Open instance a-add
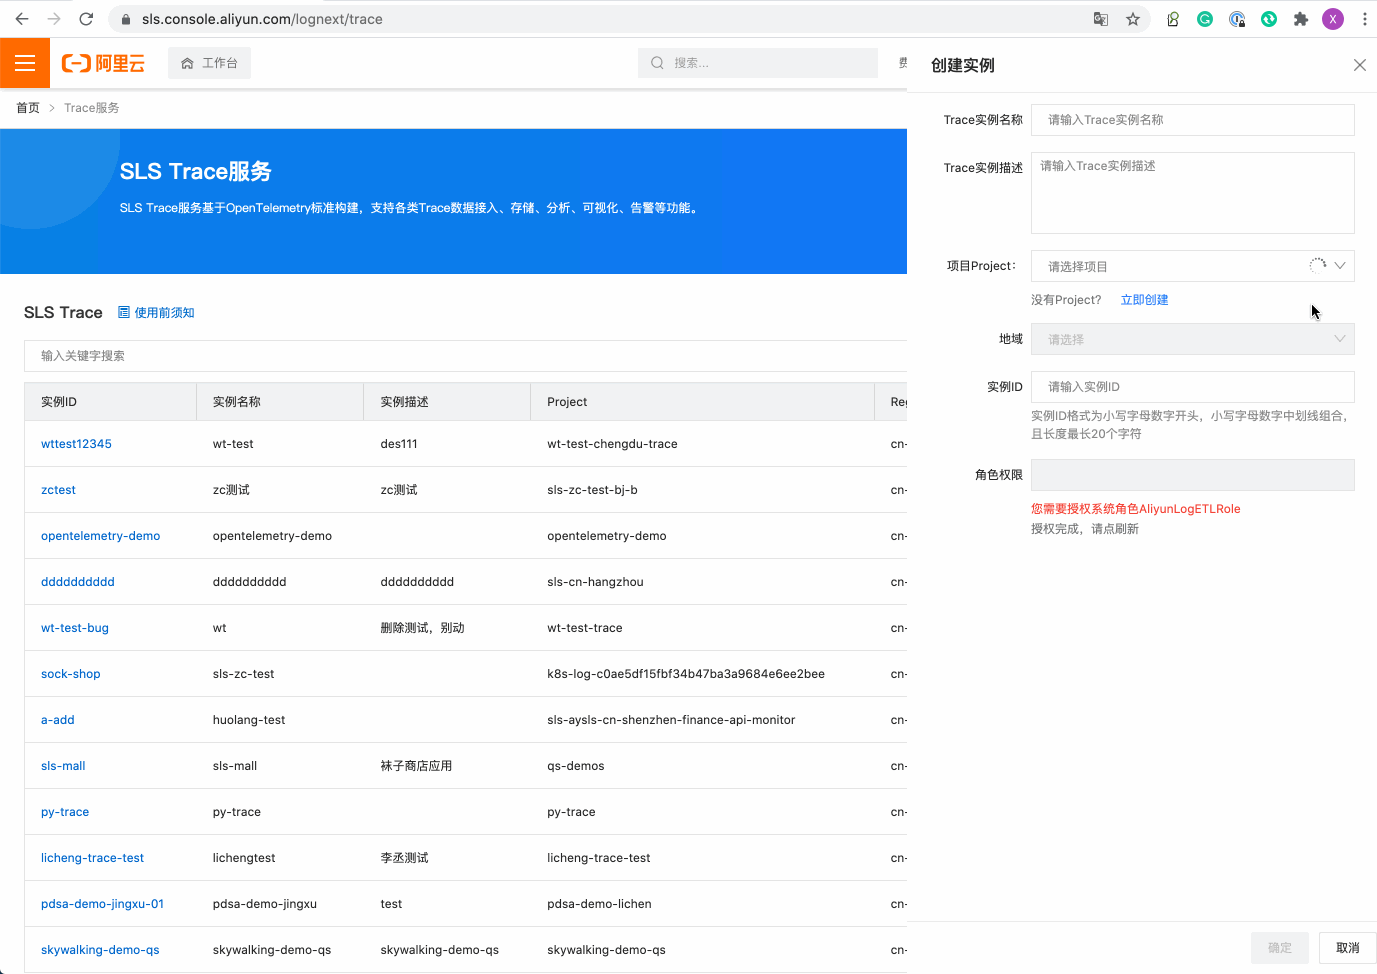This screenshot has width=1377, height=974. point(58,720)
